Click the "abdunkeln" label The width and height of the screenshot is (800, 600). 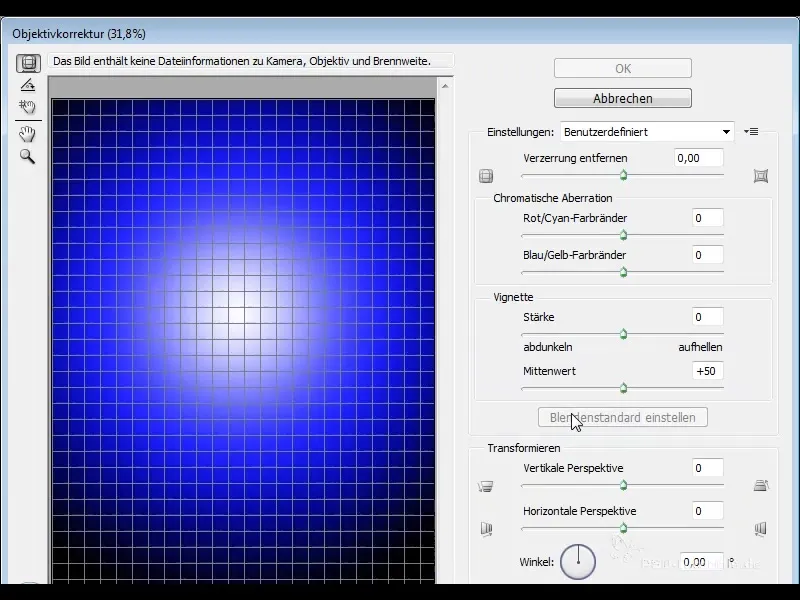547,347
